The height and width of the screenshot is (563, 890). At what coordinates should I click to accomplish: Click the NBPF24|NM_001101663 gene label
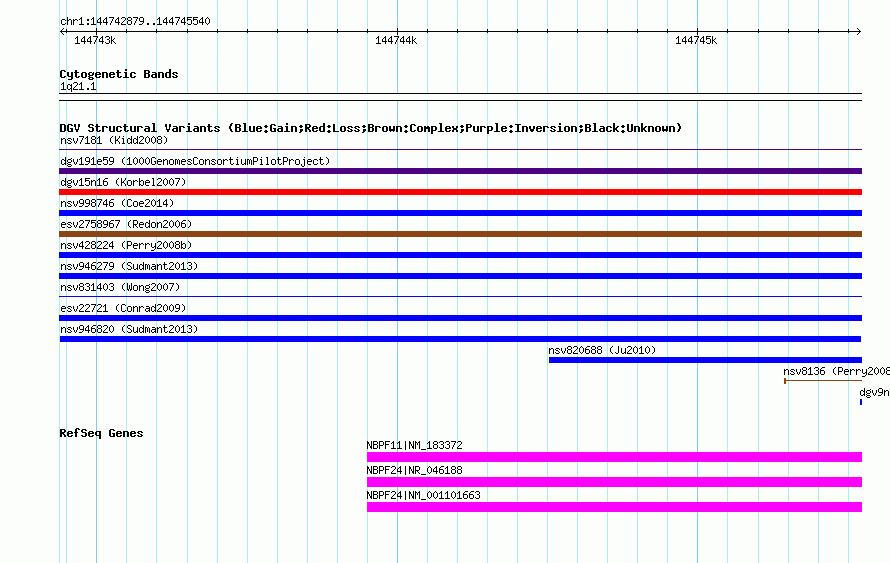[423, 495]
